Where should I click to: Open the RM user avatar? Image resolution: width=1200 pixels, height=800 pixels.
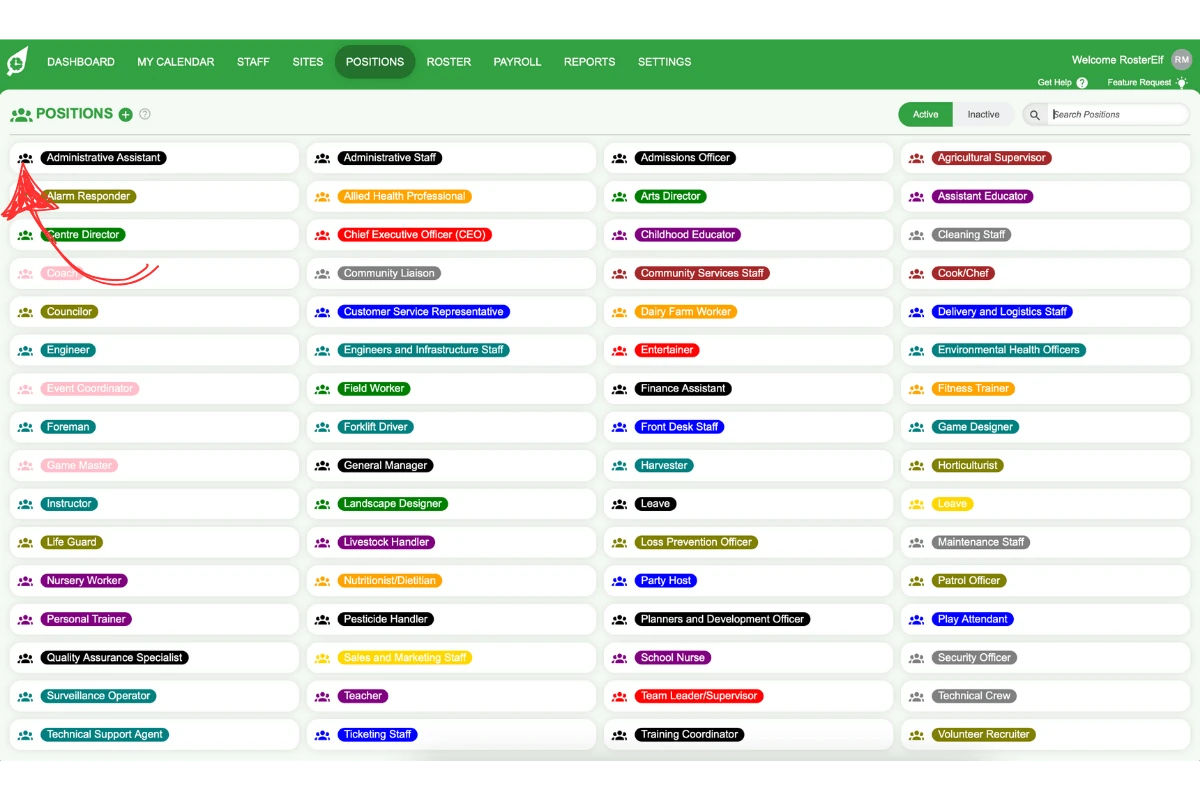pyautogui.click(x=1182, y=60)
